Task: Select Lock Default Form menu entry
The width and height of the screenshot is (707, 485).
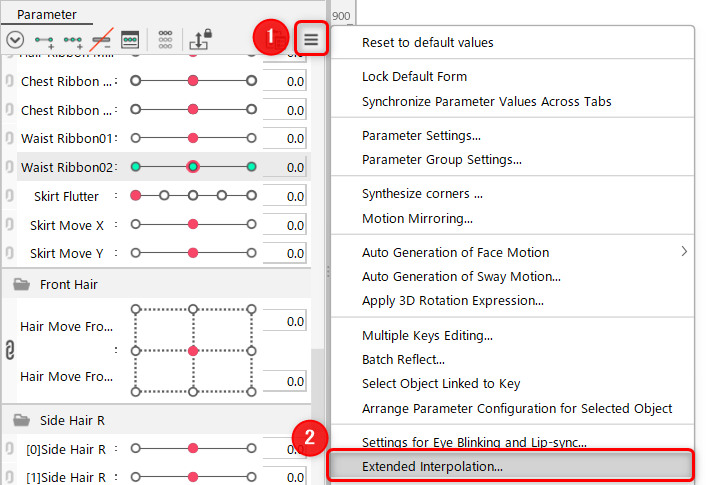Action: pyautogui.click(x=414, y=77)
